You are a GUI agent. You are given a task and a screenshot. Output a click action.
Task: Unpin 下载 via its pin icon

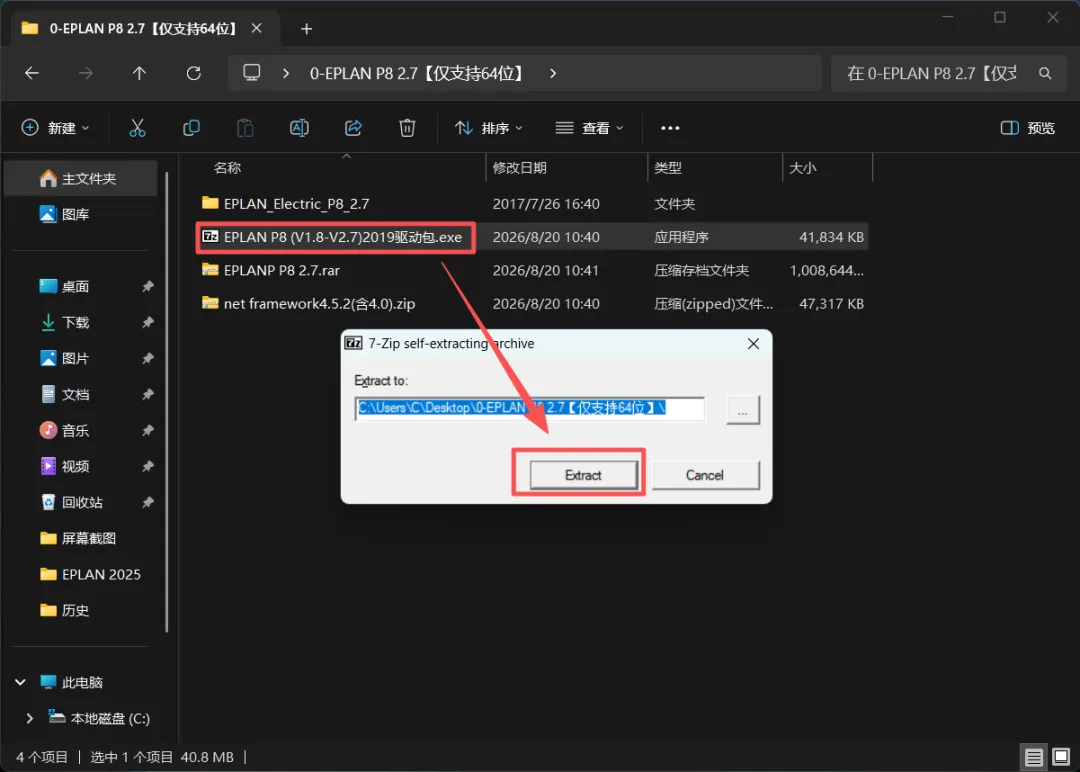click(x=147, y=322)
